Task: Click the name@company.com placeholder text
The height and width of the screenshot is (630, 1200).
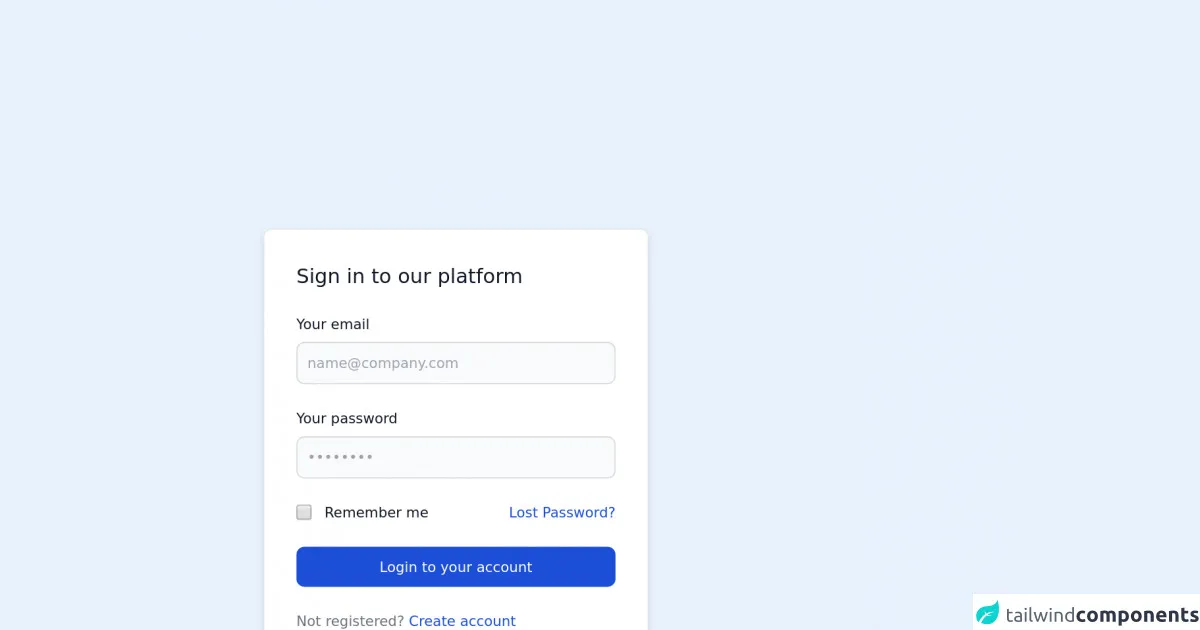Action: click(383, 363)
